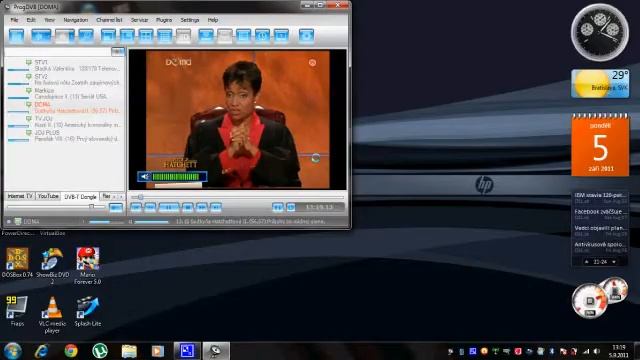Open the Fraps desktop shortcut
Screen dimensions: 640x360
[17, 311]
